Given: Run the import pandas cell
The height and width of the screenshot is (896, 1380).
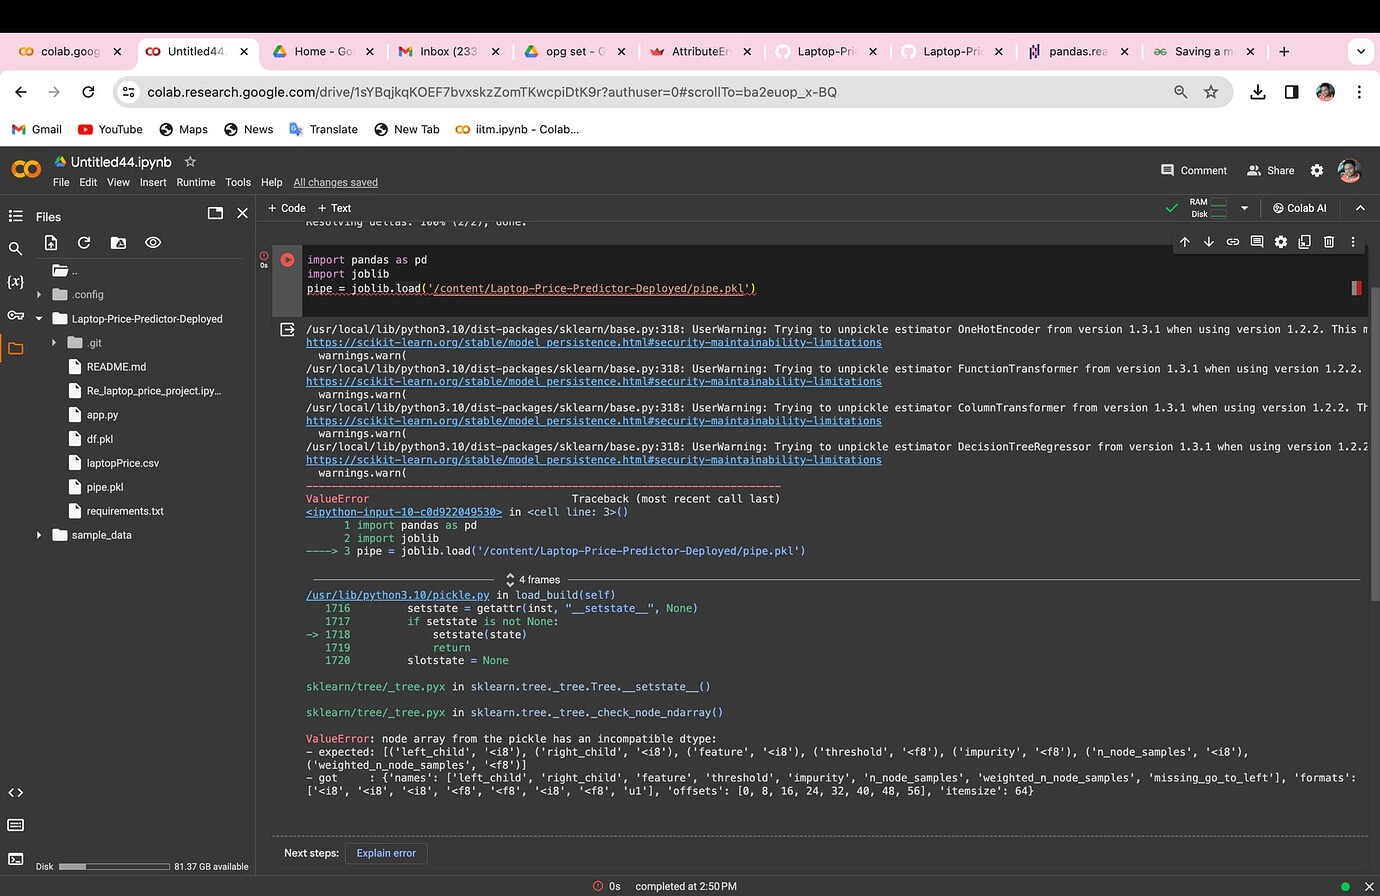Looking at the screenshot, I should coord(287,259).
